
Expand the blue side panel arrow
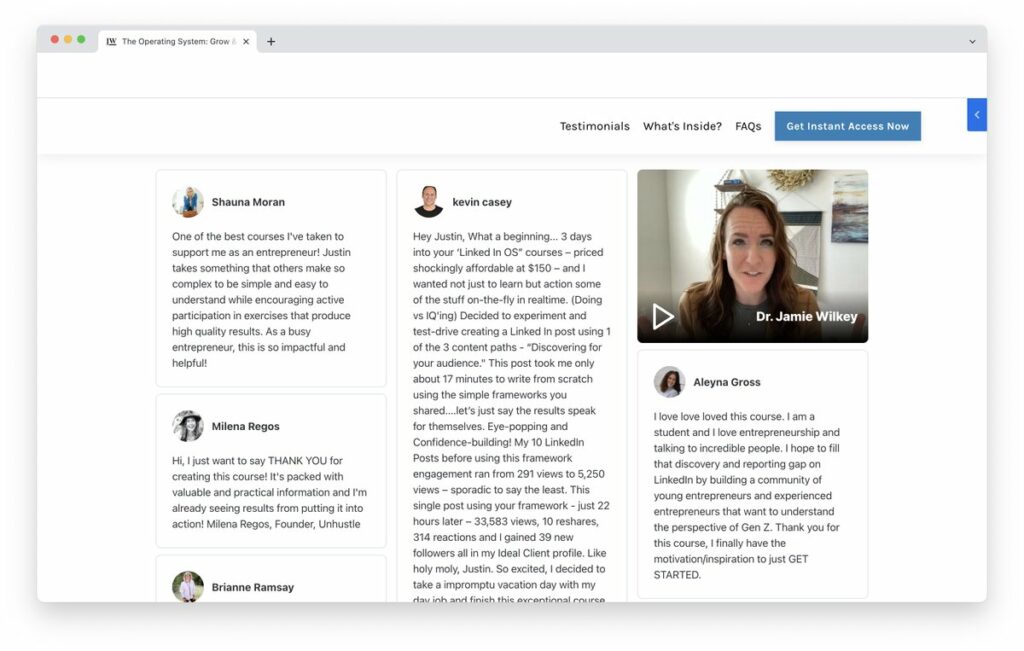976,115
